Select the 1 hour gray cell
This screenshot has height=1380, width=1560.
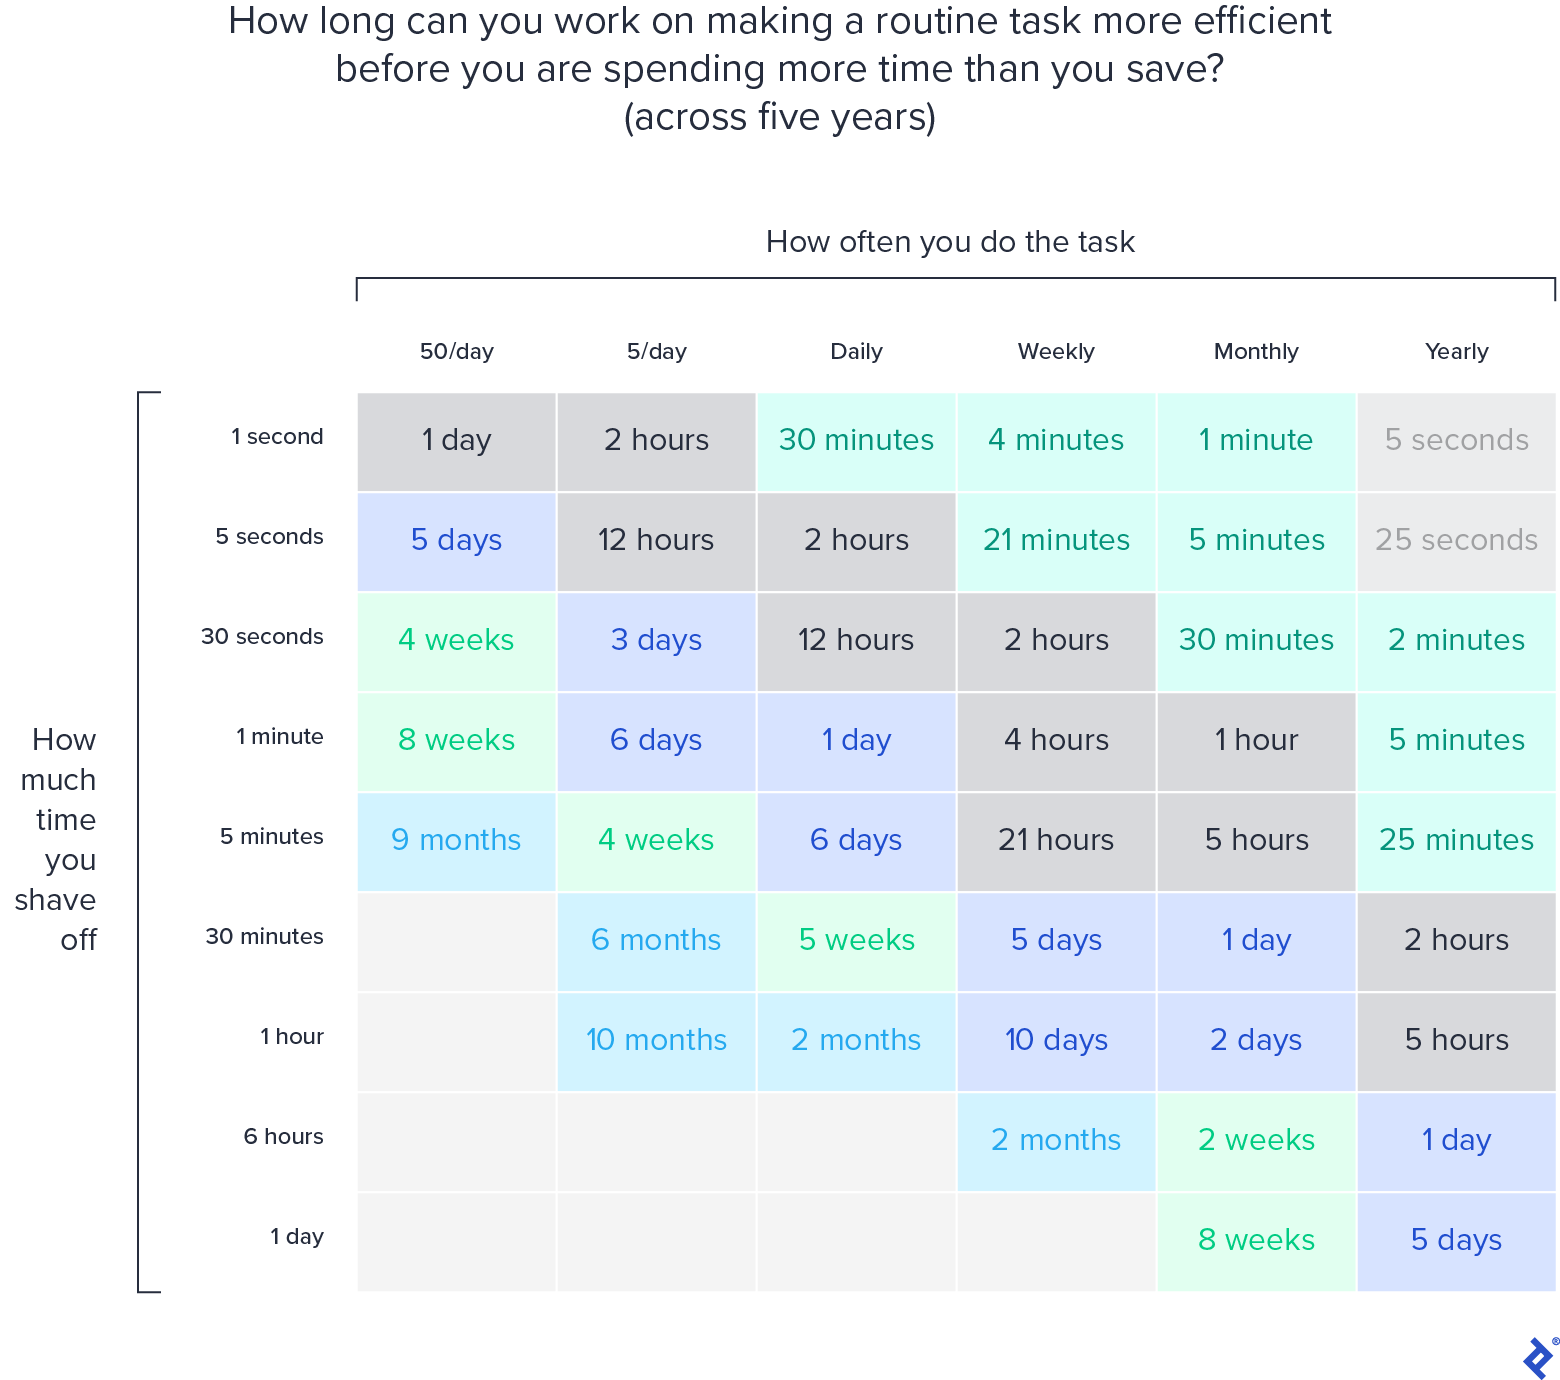pos(1256,740)
